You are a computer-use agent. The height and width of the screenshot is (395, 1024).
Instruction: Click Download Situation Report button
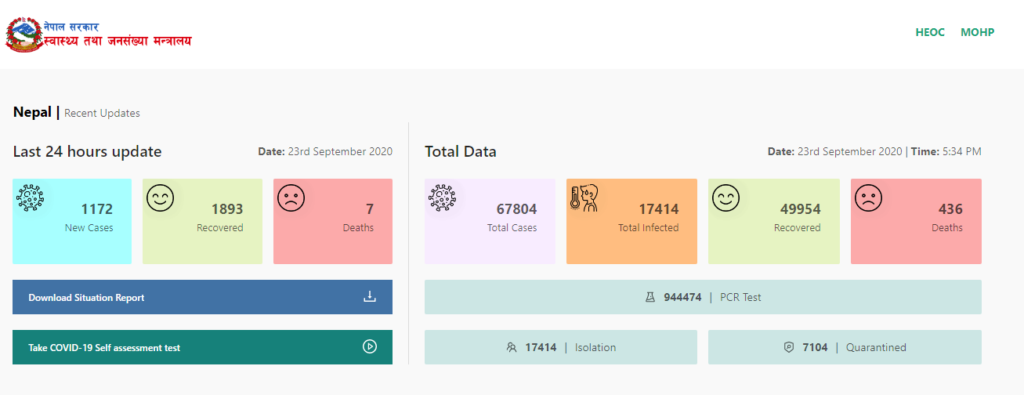pos(202,297)
